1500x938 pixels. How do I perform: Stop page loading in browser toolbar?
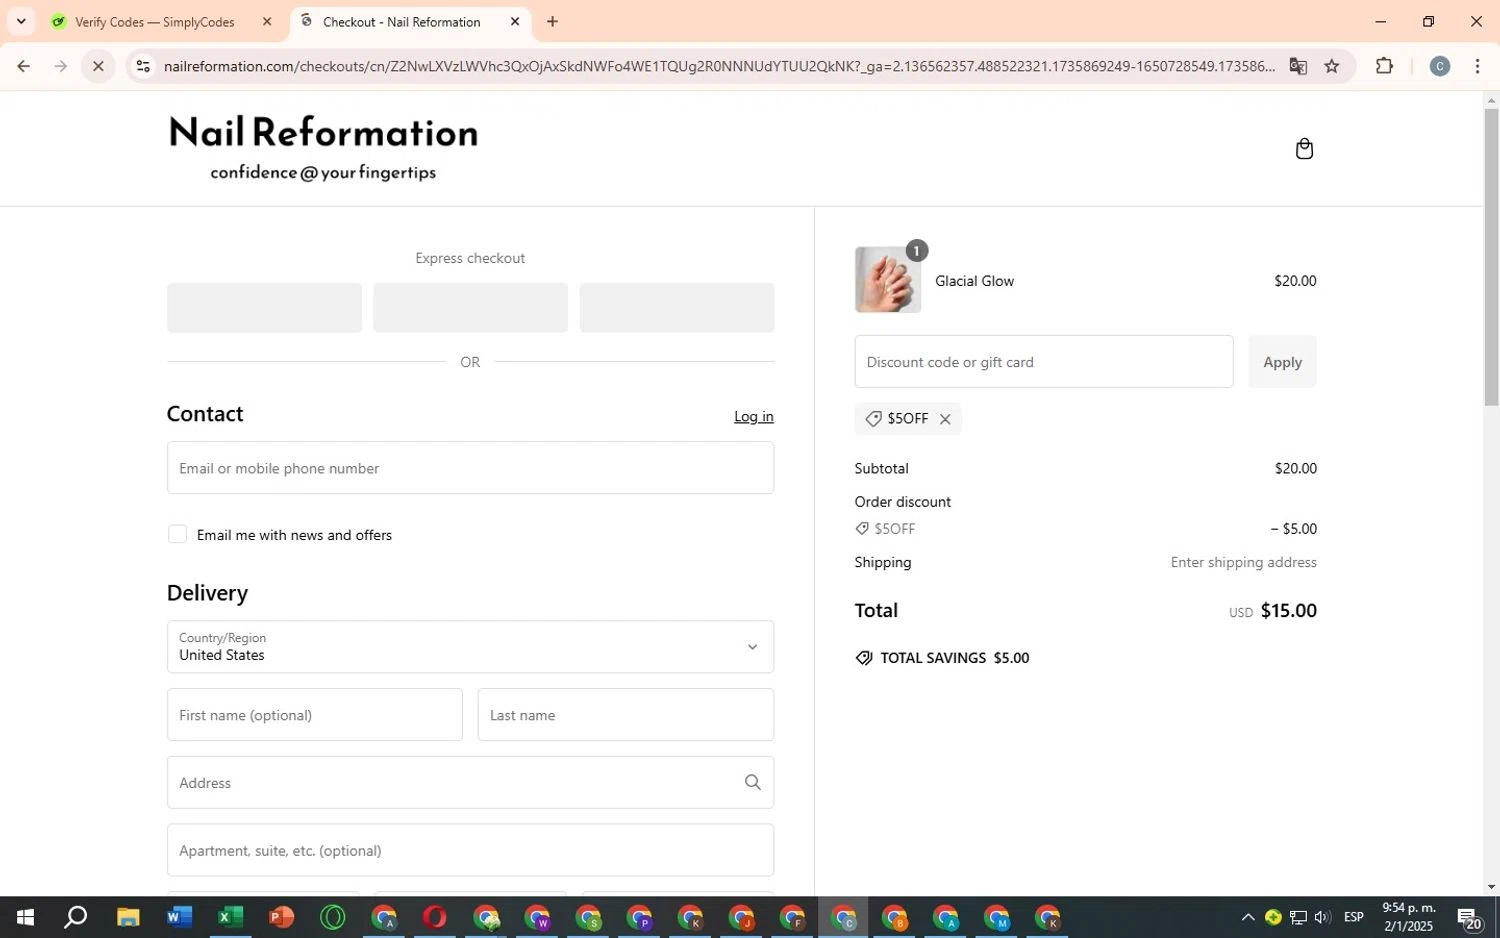pos(98,66)
